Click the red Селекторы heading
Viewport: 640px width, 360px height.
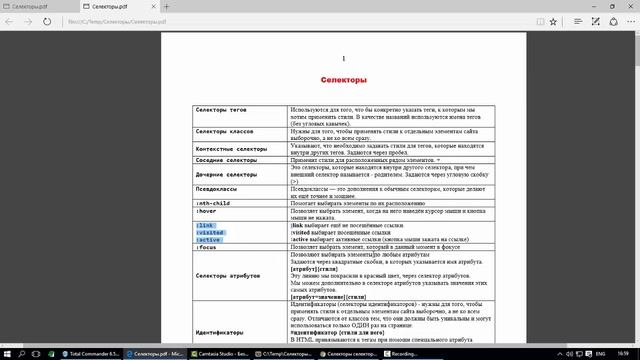tap(344, 80)
